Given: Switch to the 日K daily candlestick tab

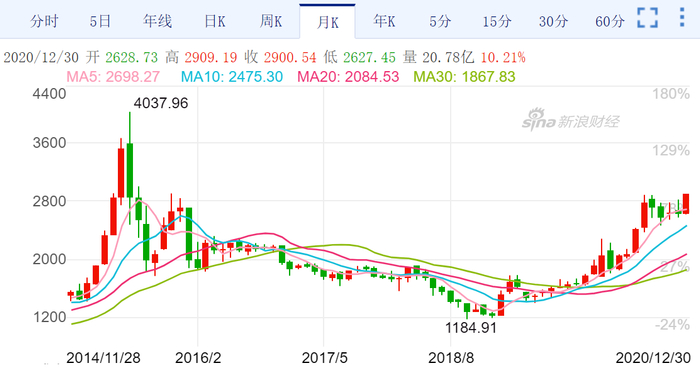Looking at the screenshot, I should coord(215,21).
